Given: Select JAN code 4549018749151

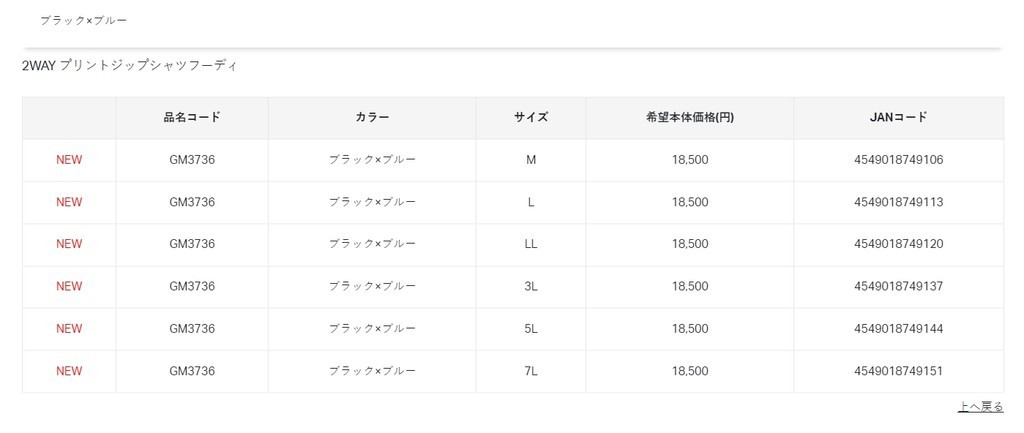Looking at the screenshot, I should 899,371.
